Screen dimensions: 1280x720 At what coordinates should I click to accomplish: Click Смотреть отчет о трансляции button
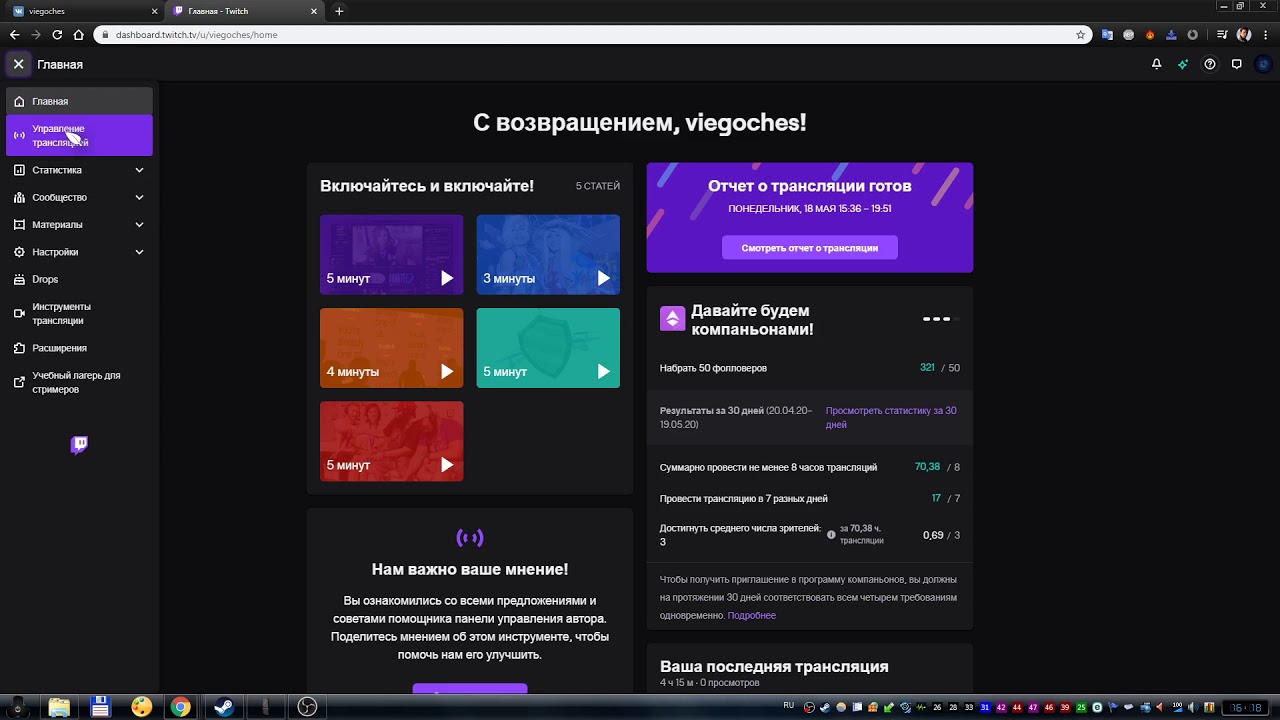(x=810, y=247)
